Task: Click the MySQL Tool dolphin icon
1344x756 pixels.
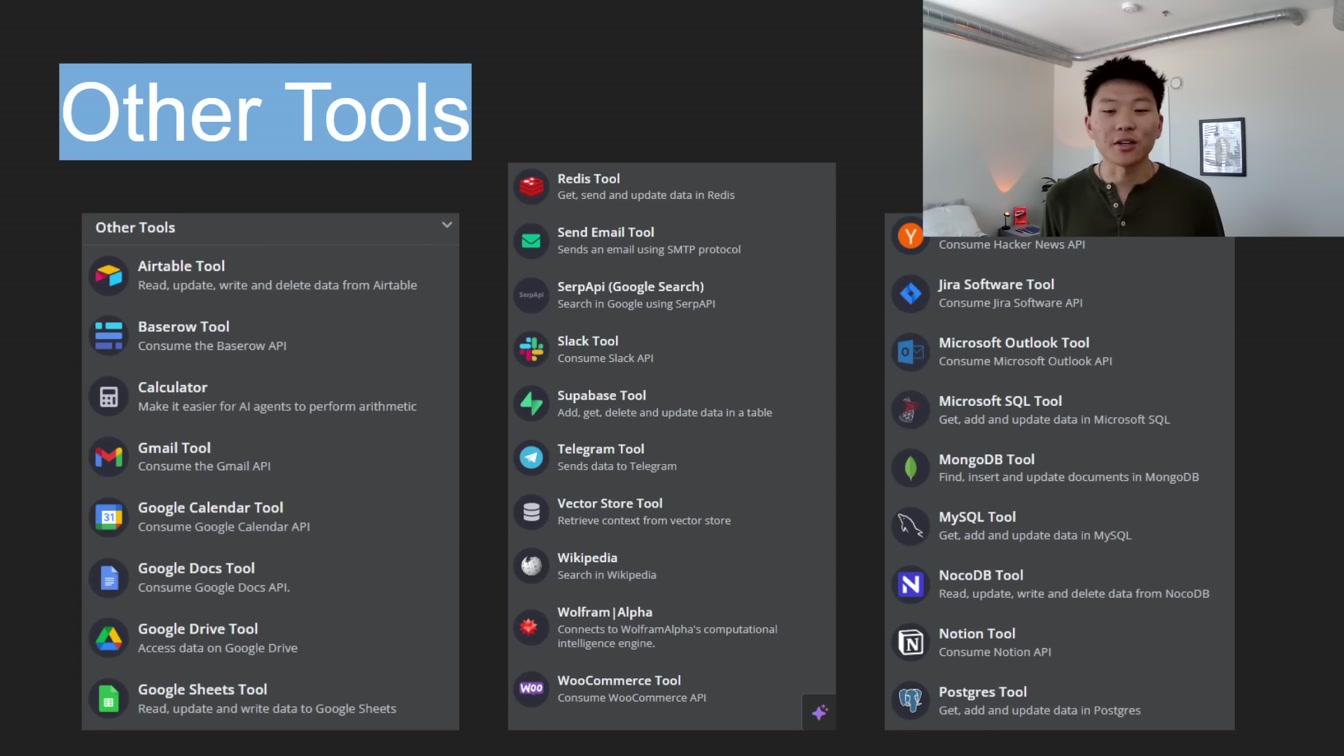Action: point(910,526)
